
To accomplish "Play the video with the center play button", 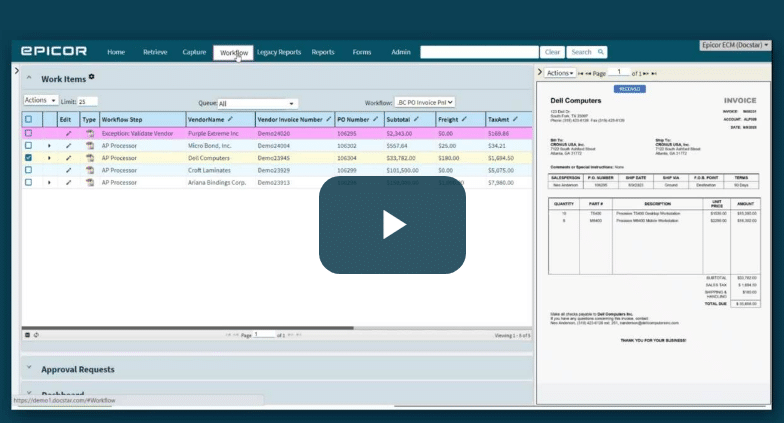I will click(x=392, y=225).
